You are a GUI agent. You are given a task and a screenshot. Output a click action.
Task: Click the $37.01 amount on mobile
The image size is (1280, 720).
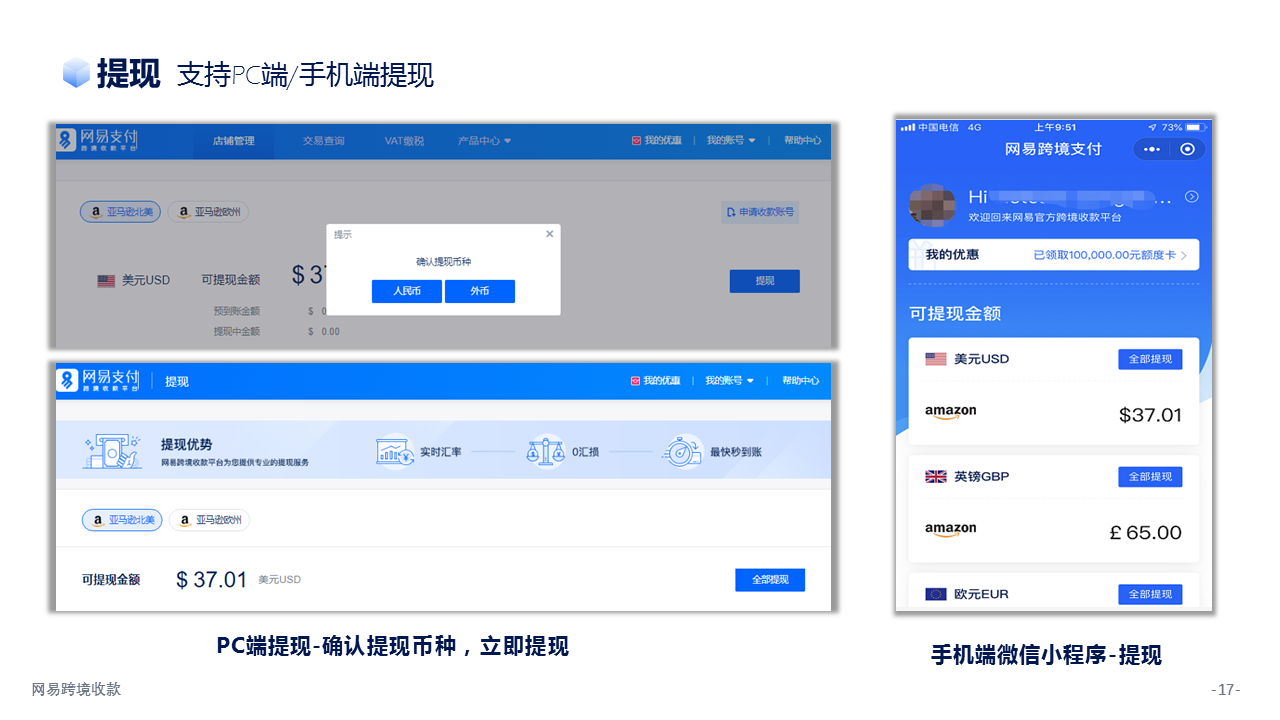tap(1150, 415)
